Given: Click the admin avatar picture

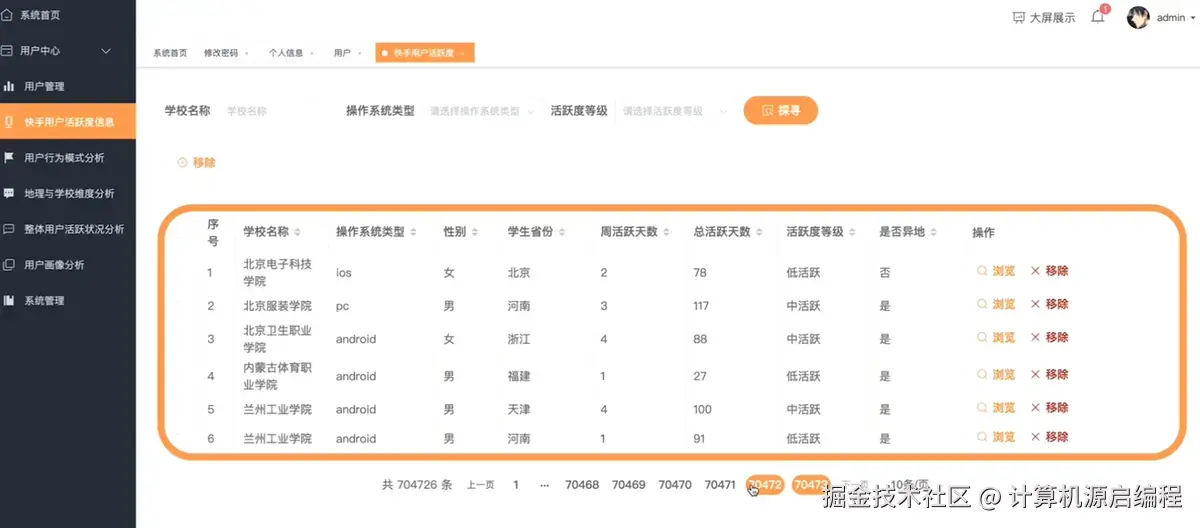Looking at the screenshot, I should click(x=1138, y=17).
